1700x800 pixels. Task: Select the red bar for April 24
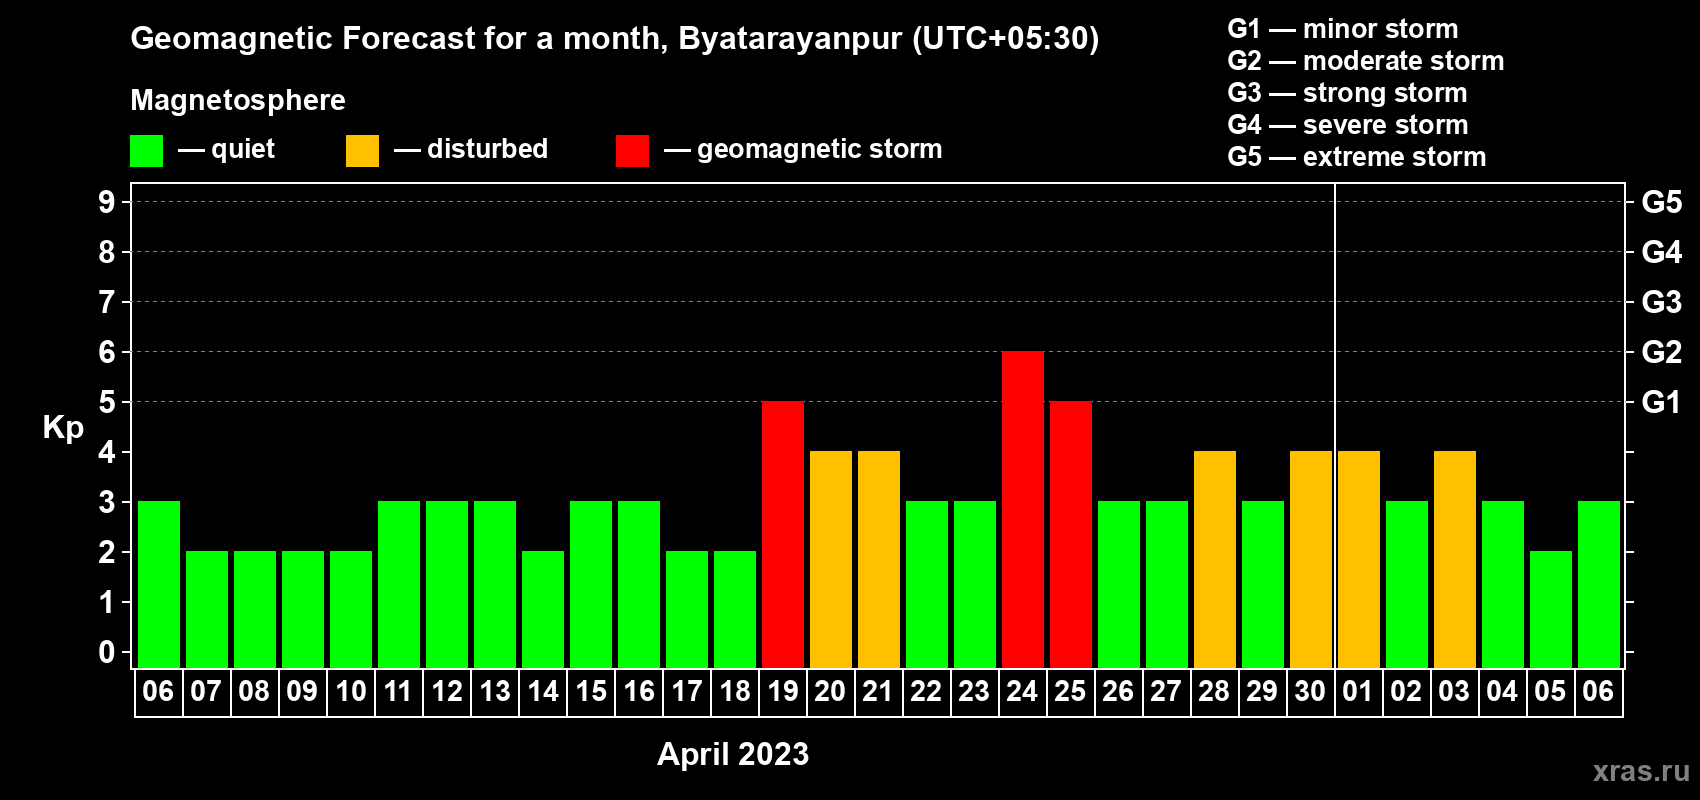click(x=1023, y=510)
